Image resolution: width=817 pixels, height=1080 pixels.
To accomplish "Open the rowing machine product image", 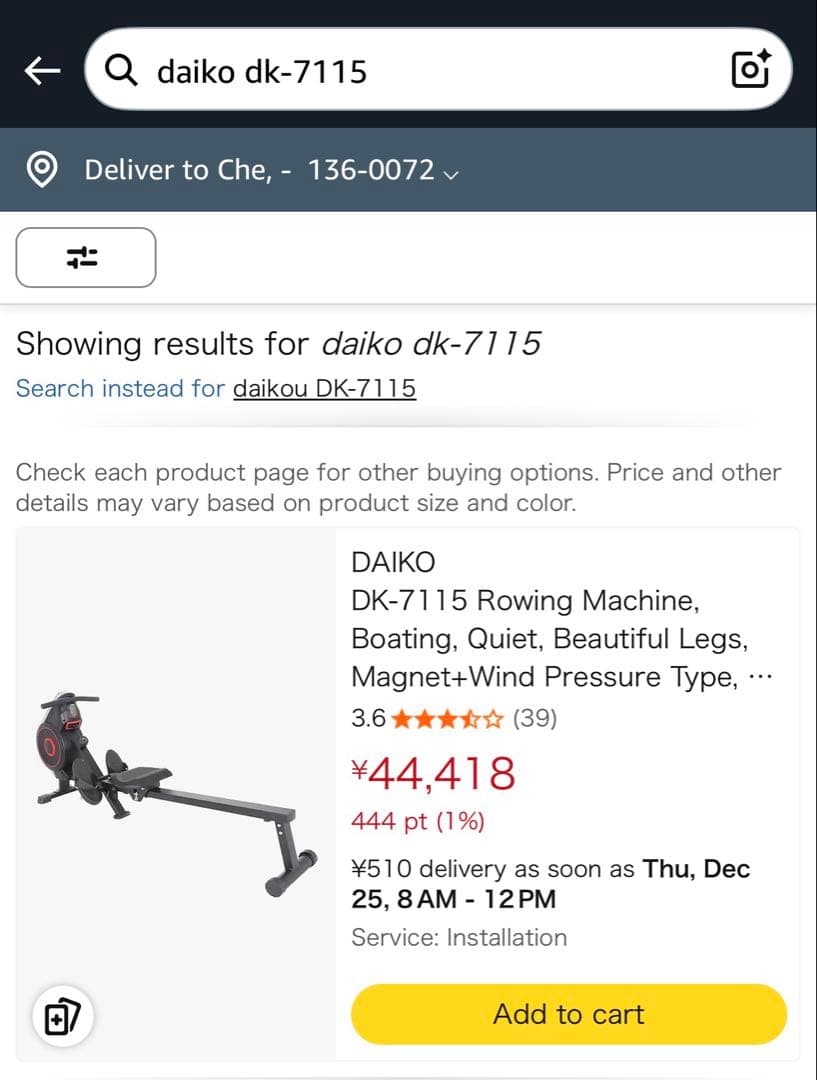I will pos(176,793).
